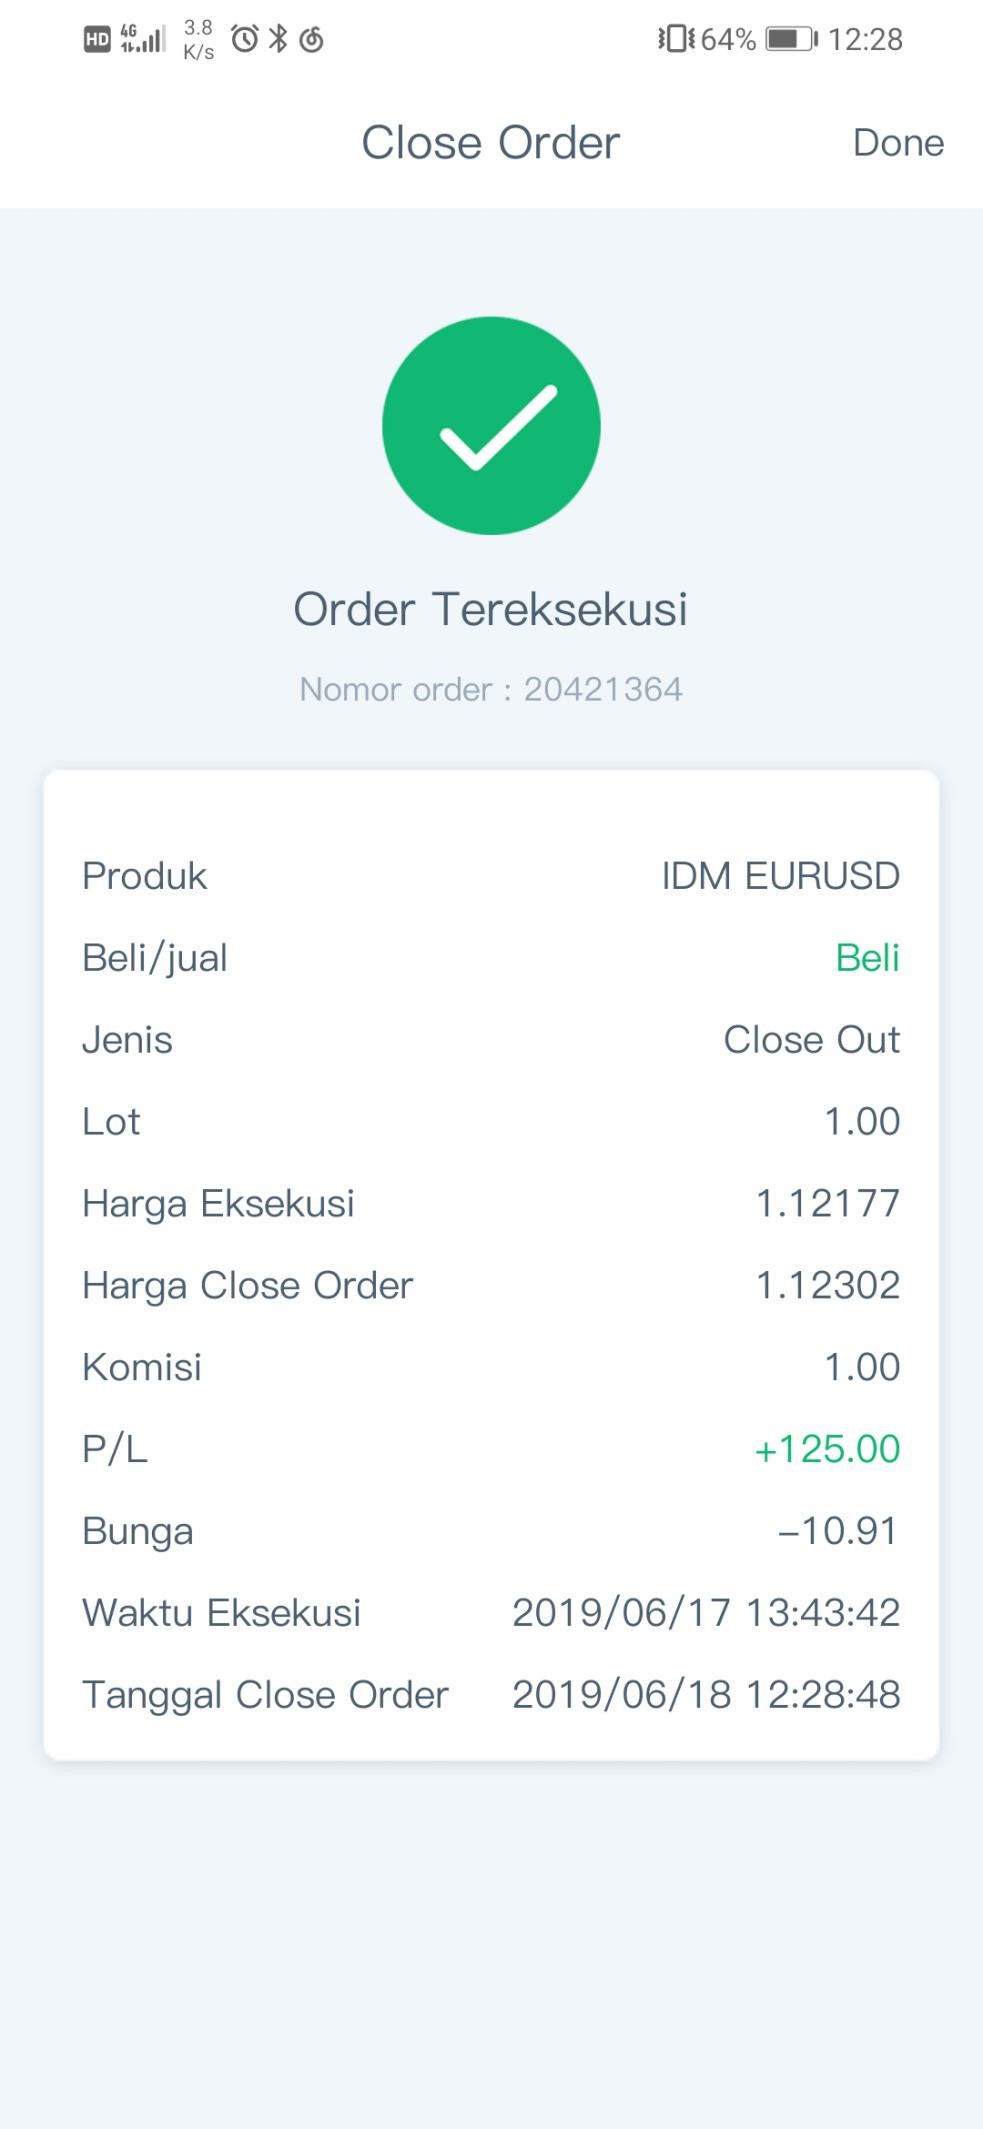The width and height of the screenshot is (983, 2129).
Task: Tap the alarm clock status icon
Action: tap(245, 39)
